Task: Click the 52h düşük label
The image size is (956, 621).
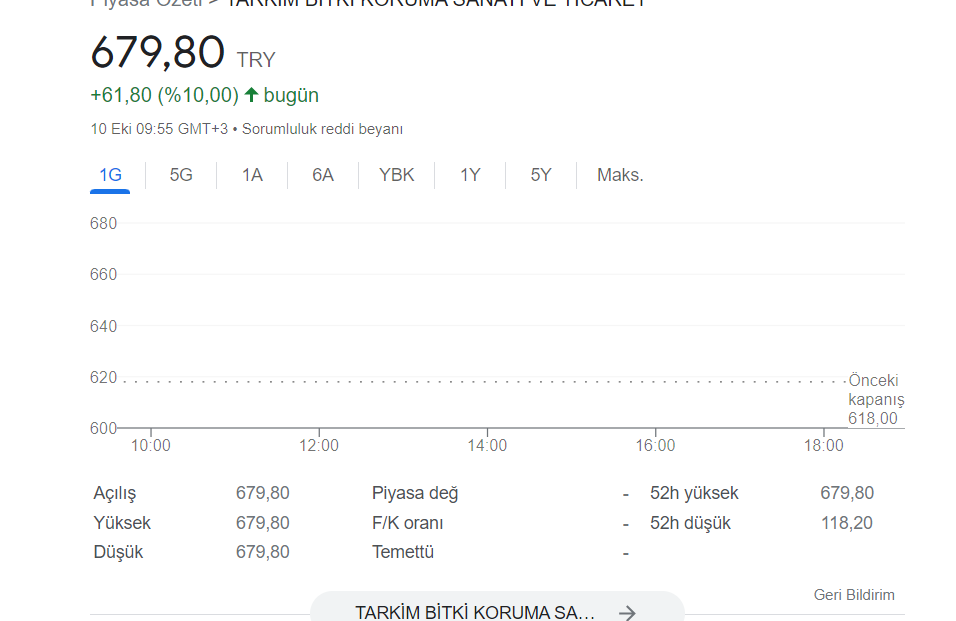Action: click(x=690, y=523)
